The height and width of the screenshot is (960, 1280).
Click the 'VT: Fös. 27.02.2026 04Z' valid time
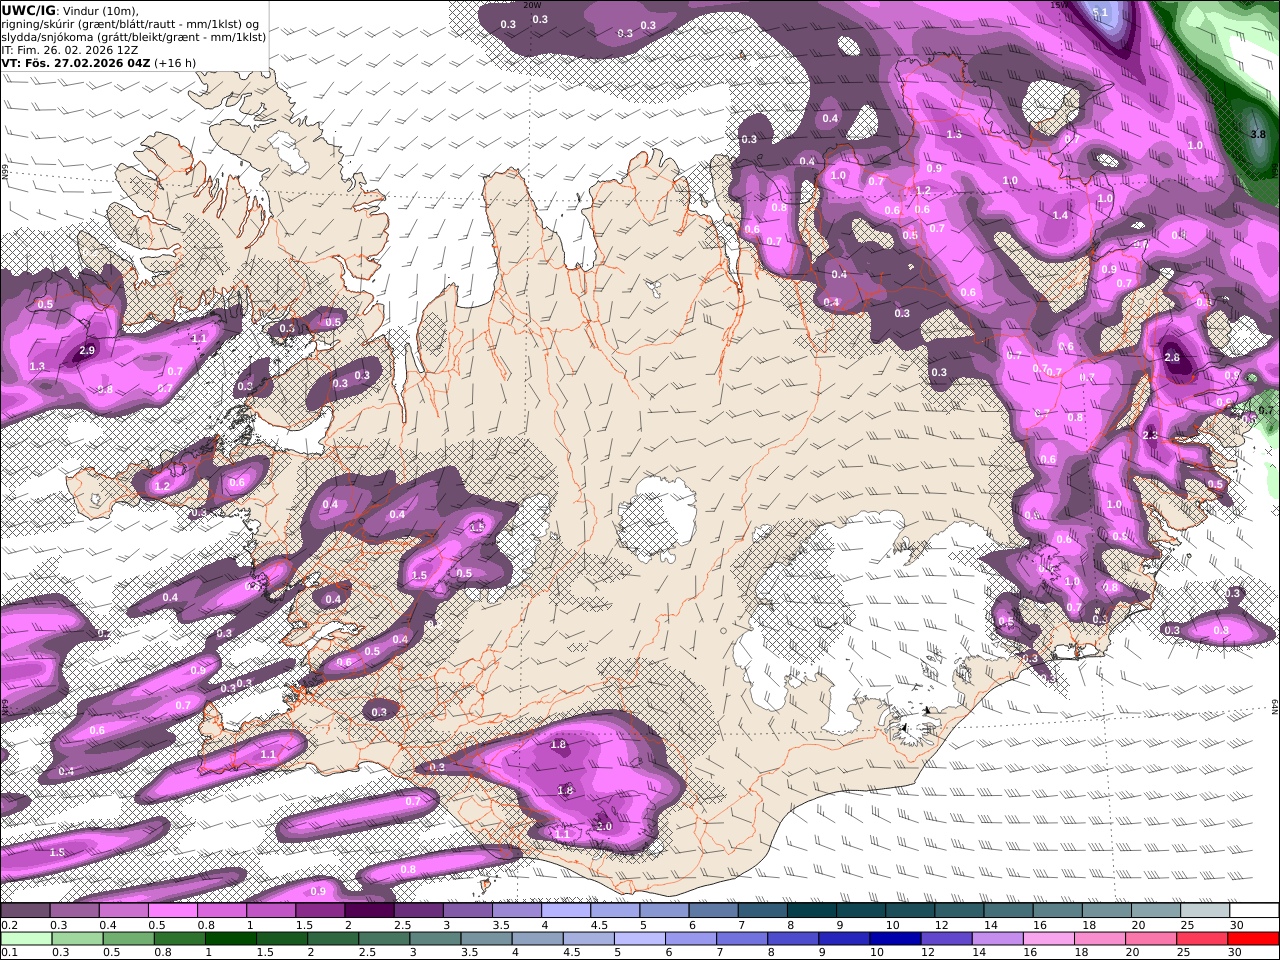point(75,63)
